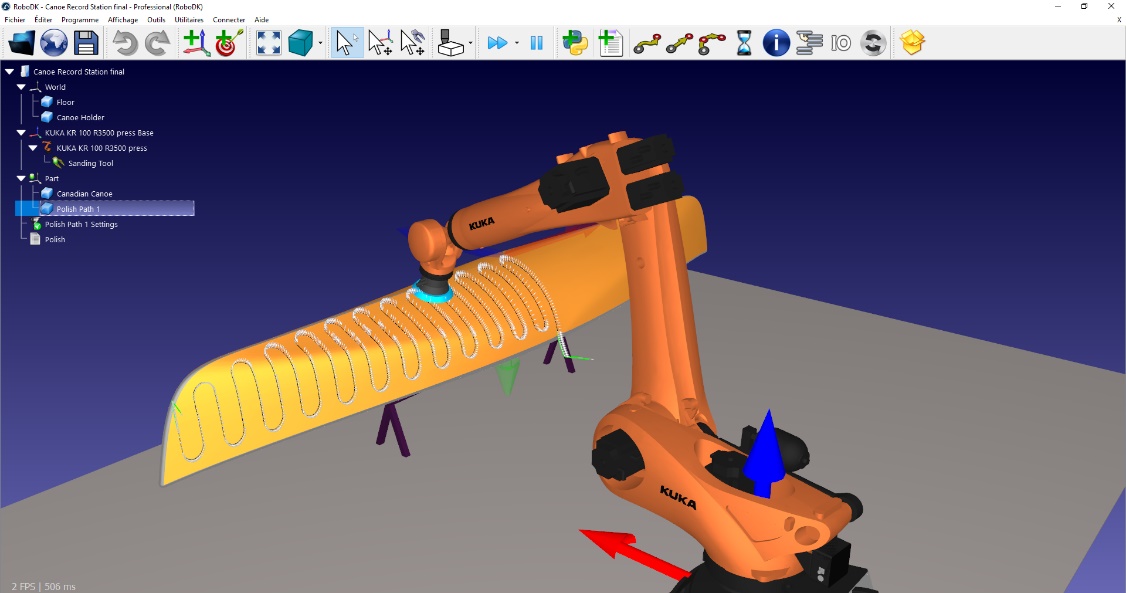Viewport: 1126px width, 593px height.
Task: Collapse the Part node
Action: pyautogui.click(x=22, y=178)
